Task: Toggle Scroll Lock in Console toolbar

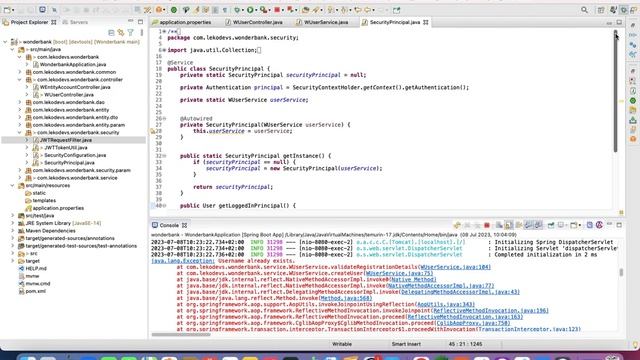Action: pos(509,225)
